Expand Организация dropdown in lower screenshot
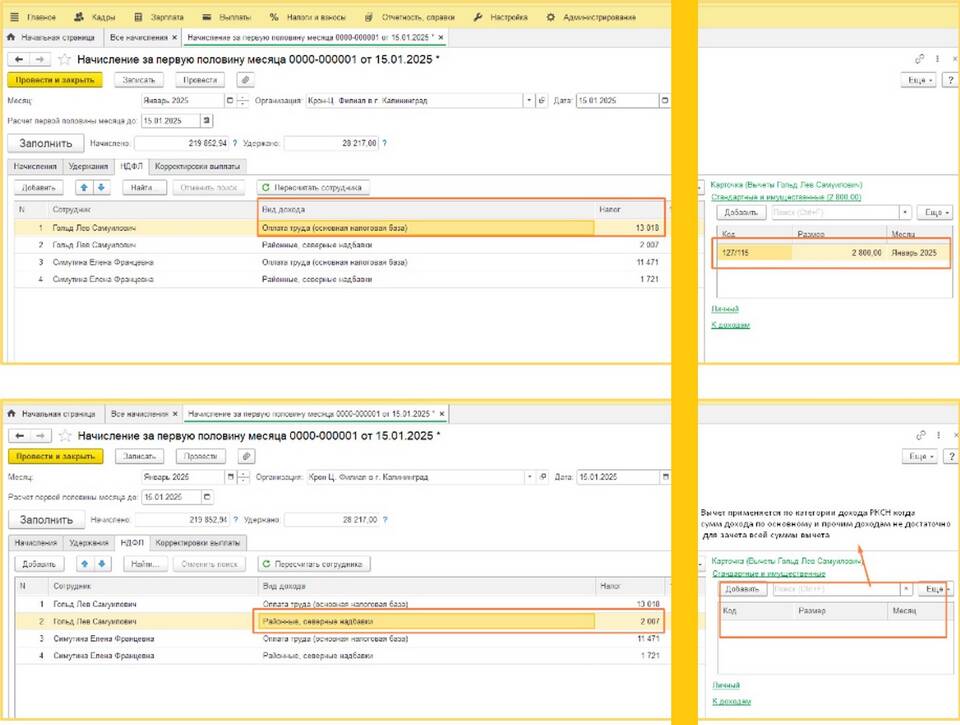 [529, 477]
